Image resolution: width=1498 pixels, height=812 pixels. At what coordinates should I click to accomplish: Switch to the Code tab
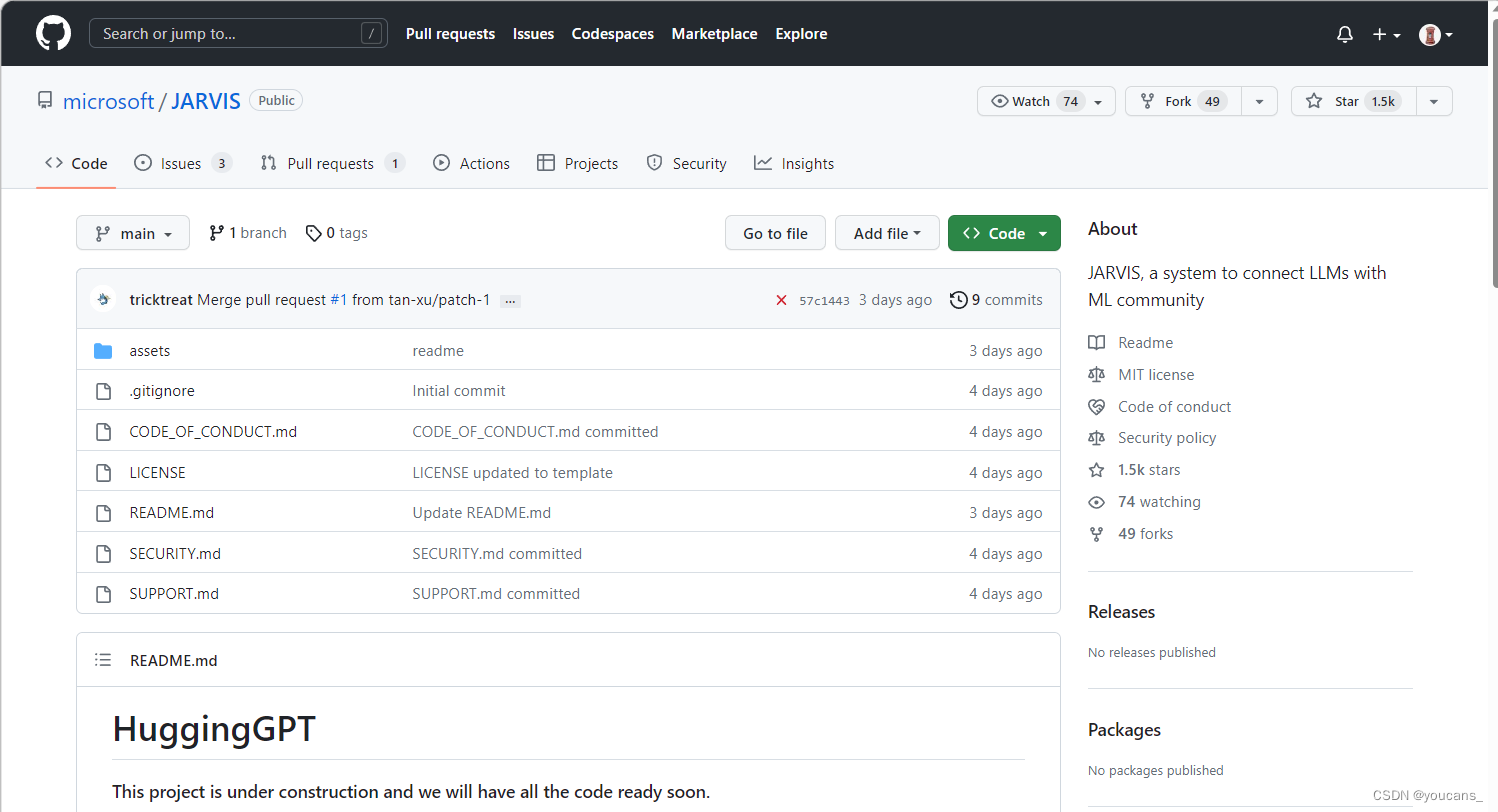[x=76, y=163]
